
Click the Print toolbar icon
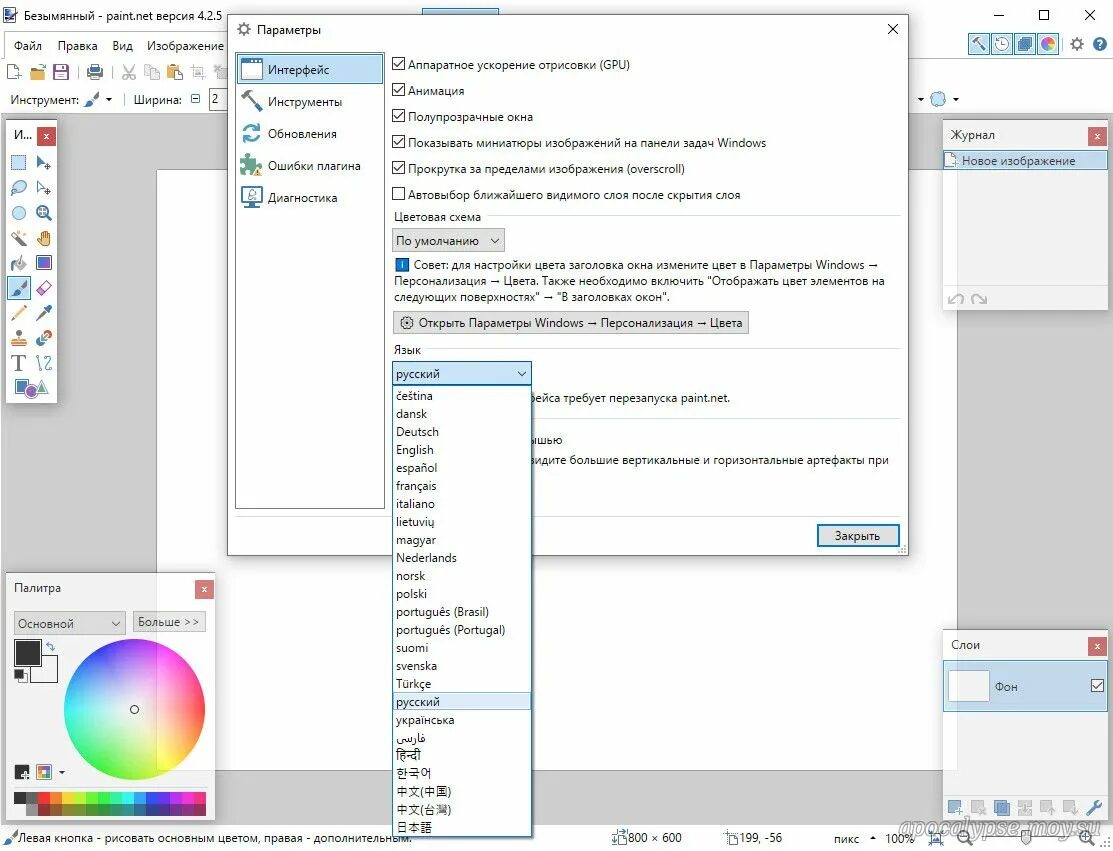click(94, 72)
